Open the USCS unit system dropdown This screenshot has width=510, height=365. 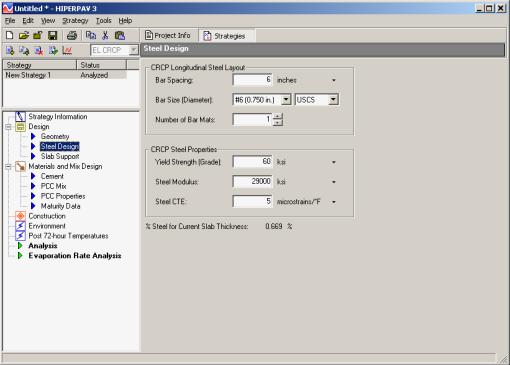tap(333, 100)
